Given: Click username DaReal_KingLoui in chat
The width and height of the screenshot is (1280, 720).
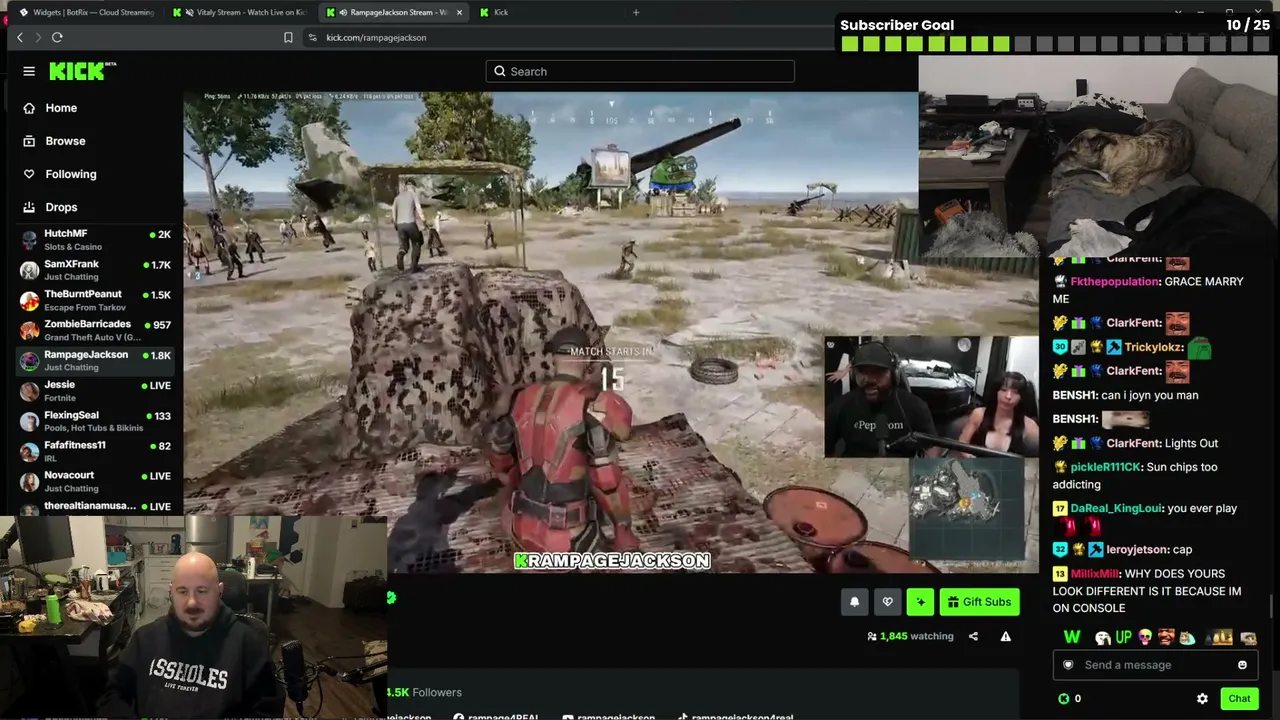Looking at the screenshot, I should [1116, 508].
